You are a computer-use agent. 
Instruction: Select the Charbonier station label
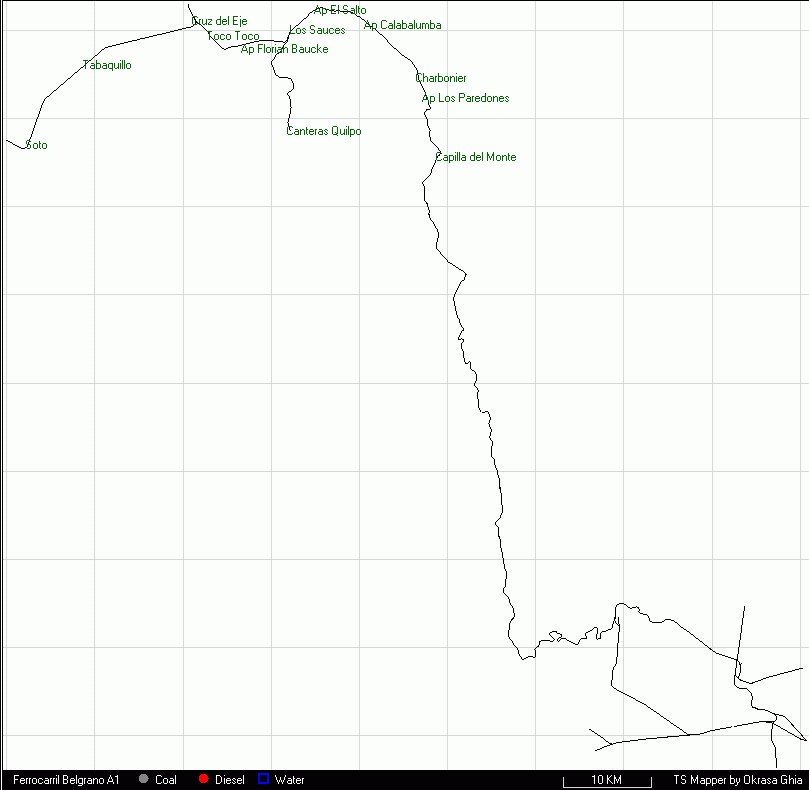point(441,77)
